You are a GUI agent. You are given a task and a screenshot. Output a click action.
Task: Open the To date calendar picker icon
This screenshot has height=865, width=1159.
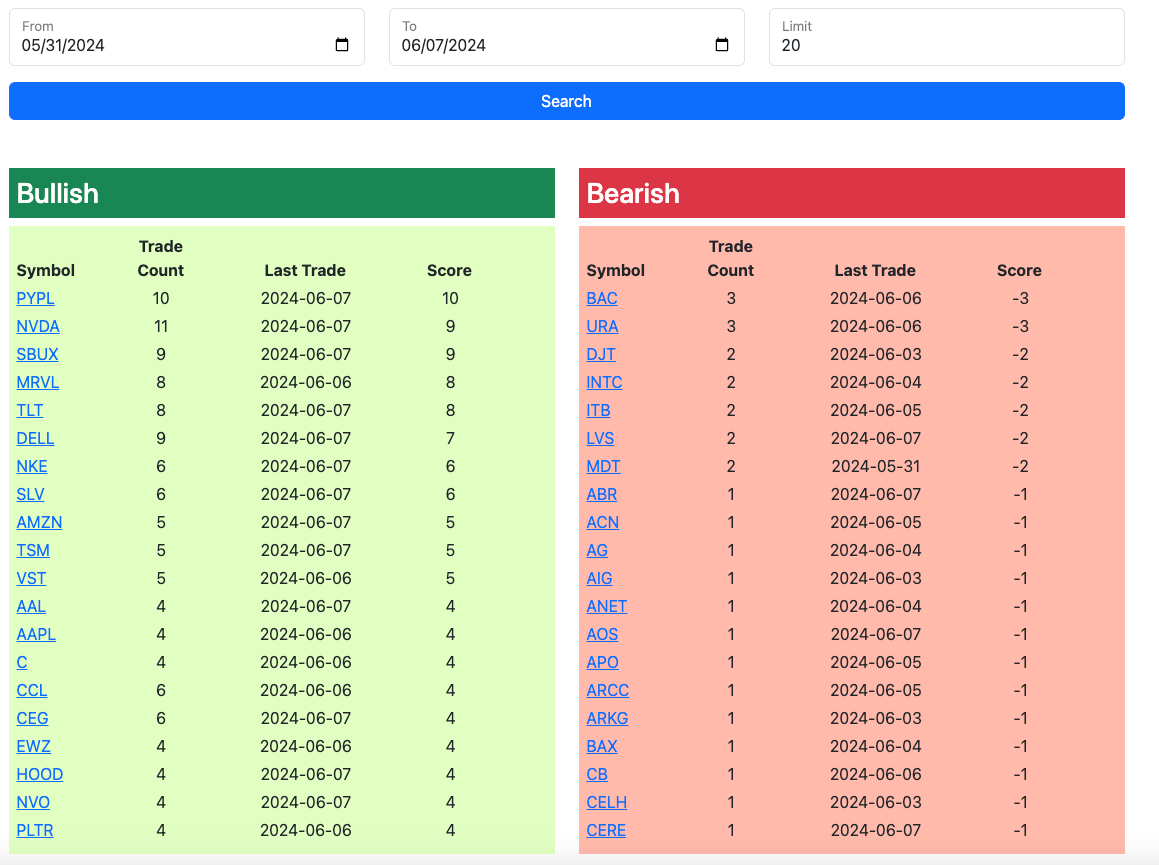(721, 45)
